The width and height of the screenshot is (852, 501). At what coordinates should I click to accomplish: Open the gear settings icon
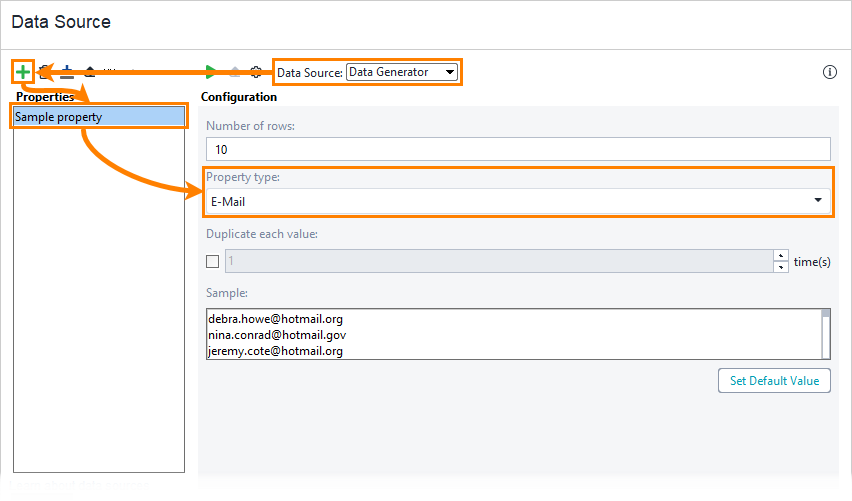tap(256, 72)
